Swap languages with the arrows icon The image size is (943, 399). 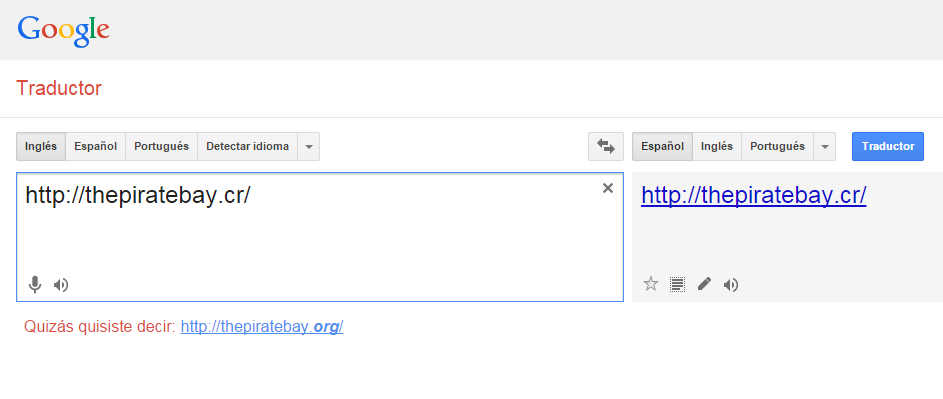click(606, 146)
